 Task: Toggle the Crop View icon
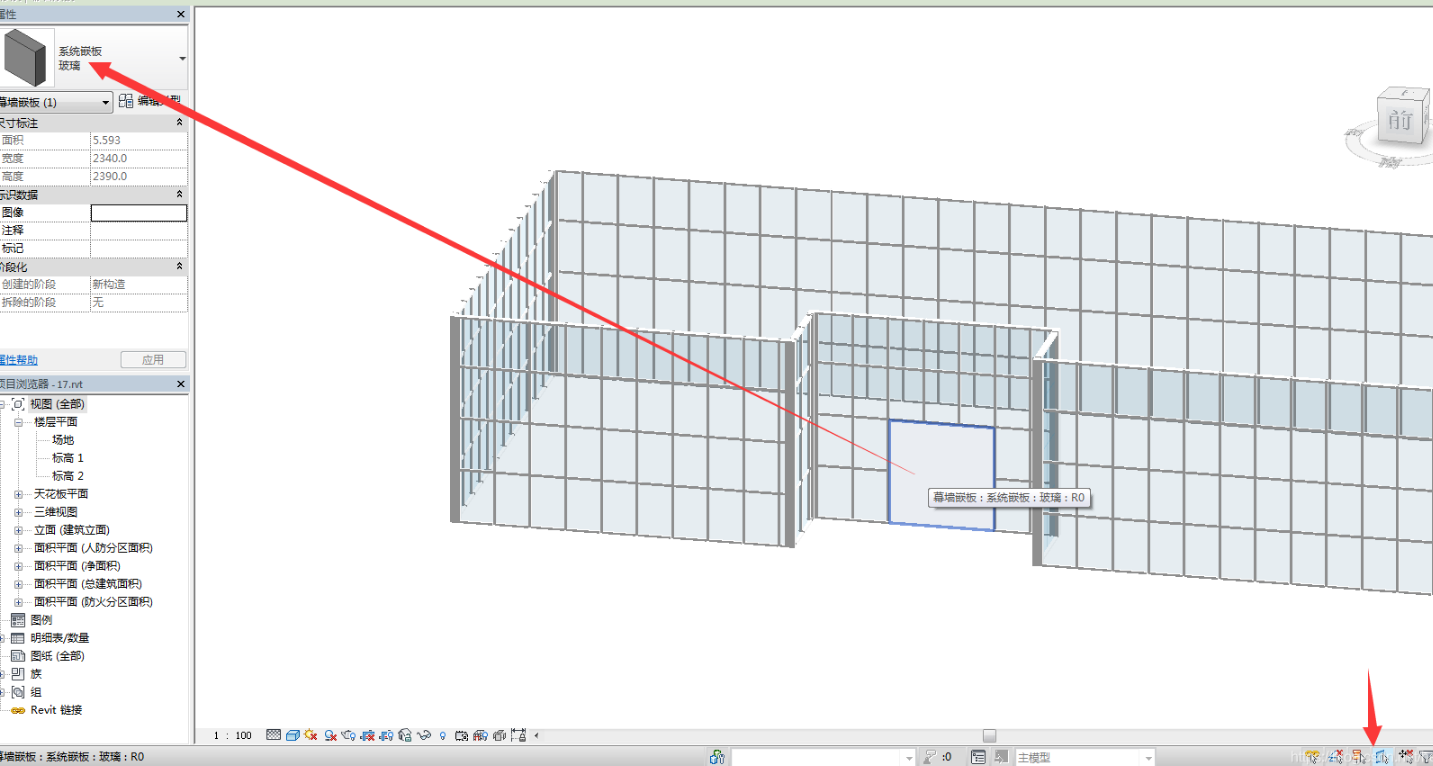pos(368,735)
